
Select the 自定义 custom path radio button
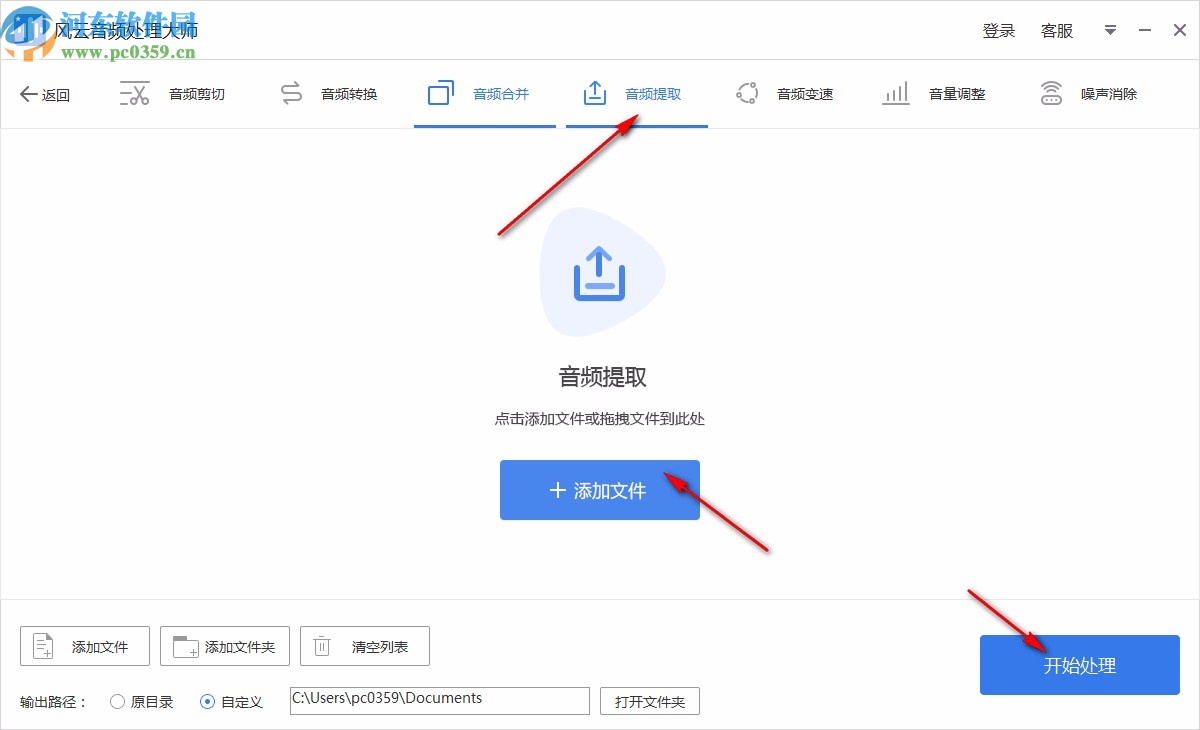point(208,701)
